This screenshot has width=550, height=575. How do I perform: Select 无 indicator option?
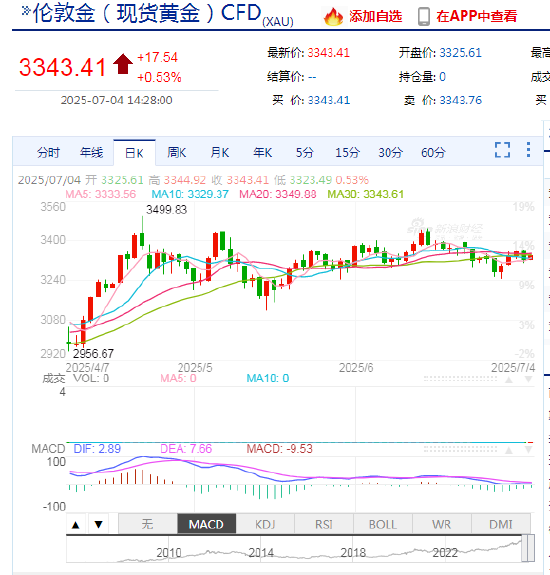(147, 524)
